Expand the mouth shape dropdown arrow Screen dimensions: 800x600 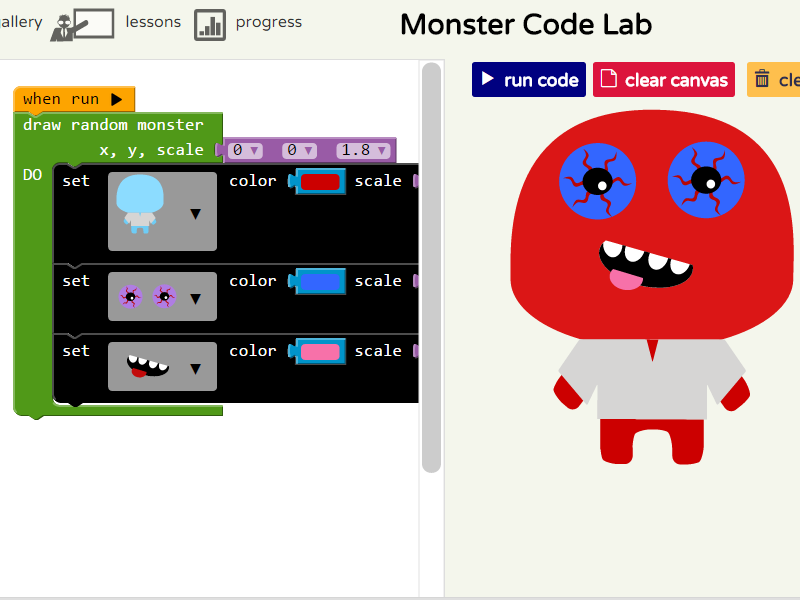pos(196,368)
